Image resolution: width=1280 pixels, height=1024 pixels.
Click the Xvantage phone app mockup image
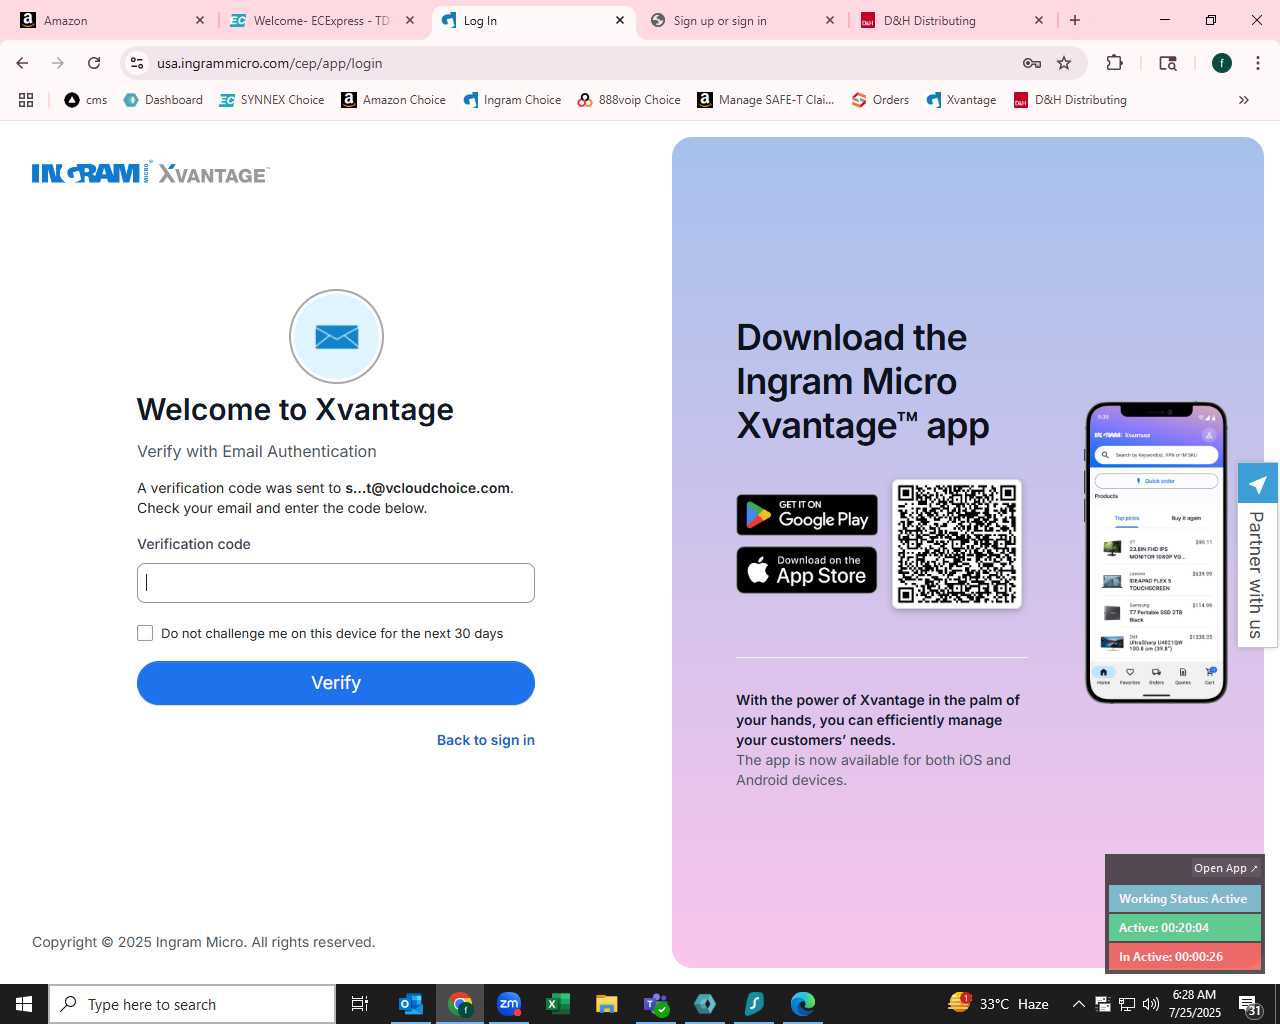(x=1156, y=552)
